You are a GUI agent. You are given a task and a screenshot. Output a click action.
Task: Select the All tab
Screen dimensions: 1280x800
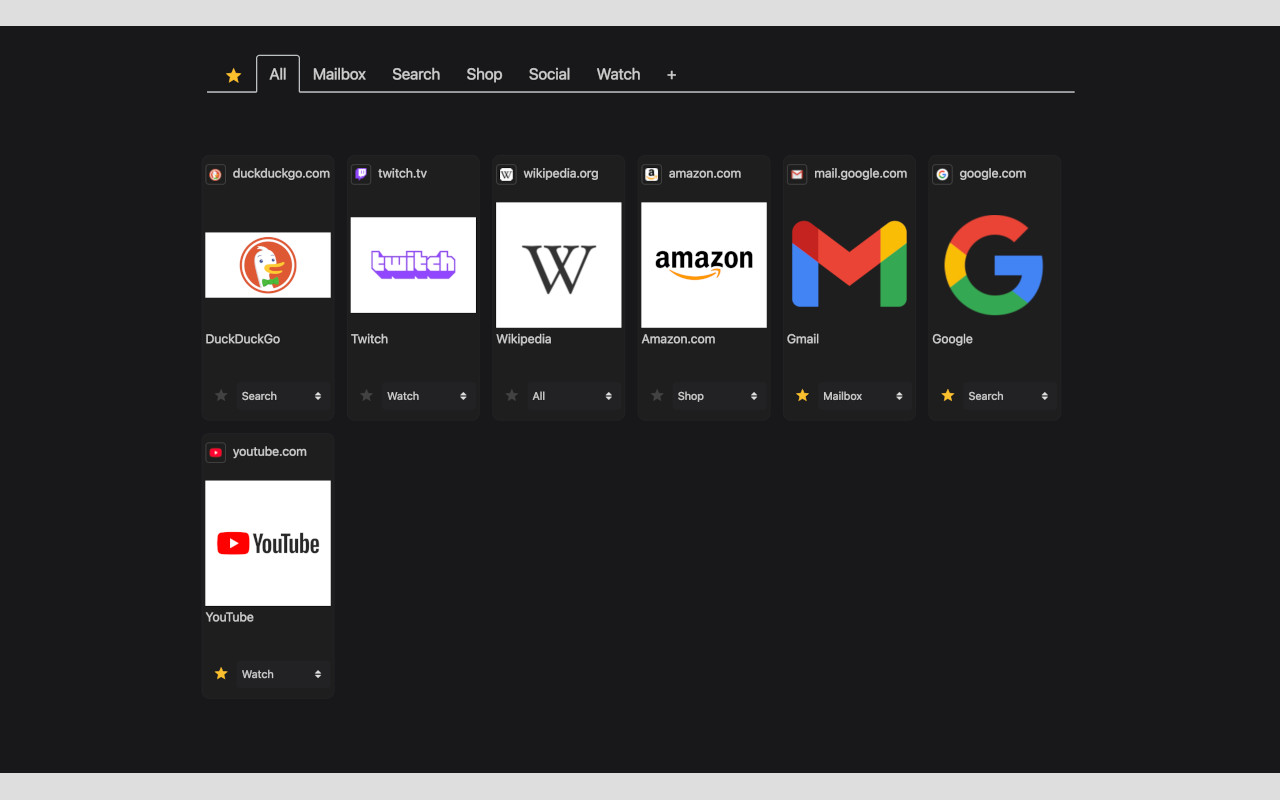278,74
